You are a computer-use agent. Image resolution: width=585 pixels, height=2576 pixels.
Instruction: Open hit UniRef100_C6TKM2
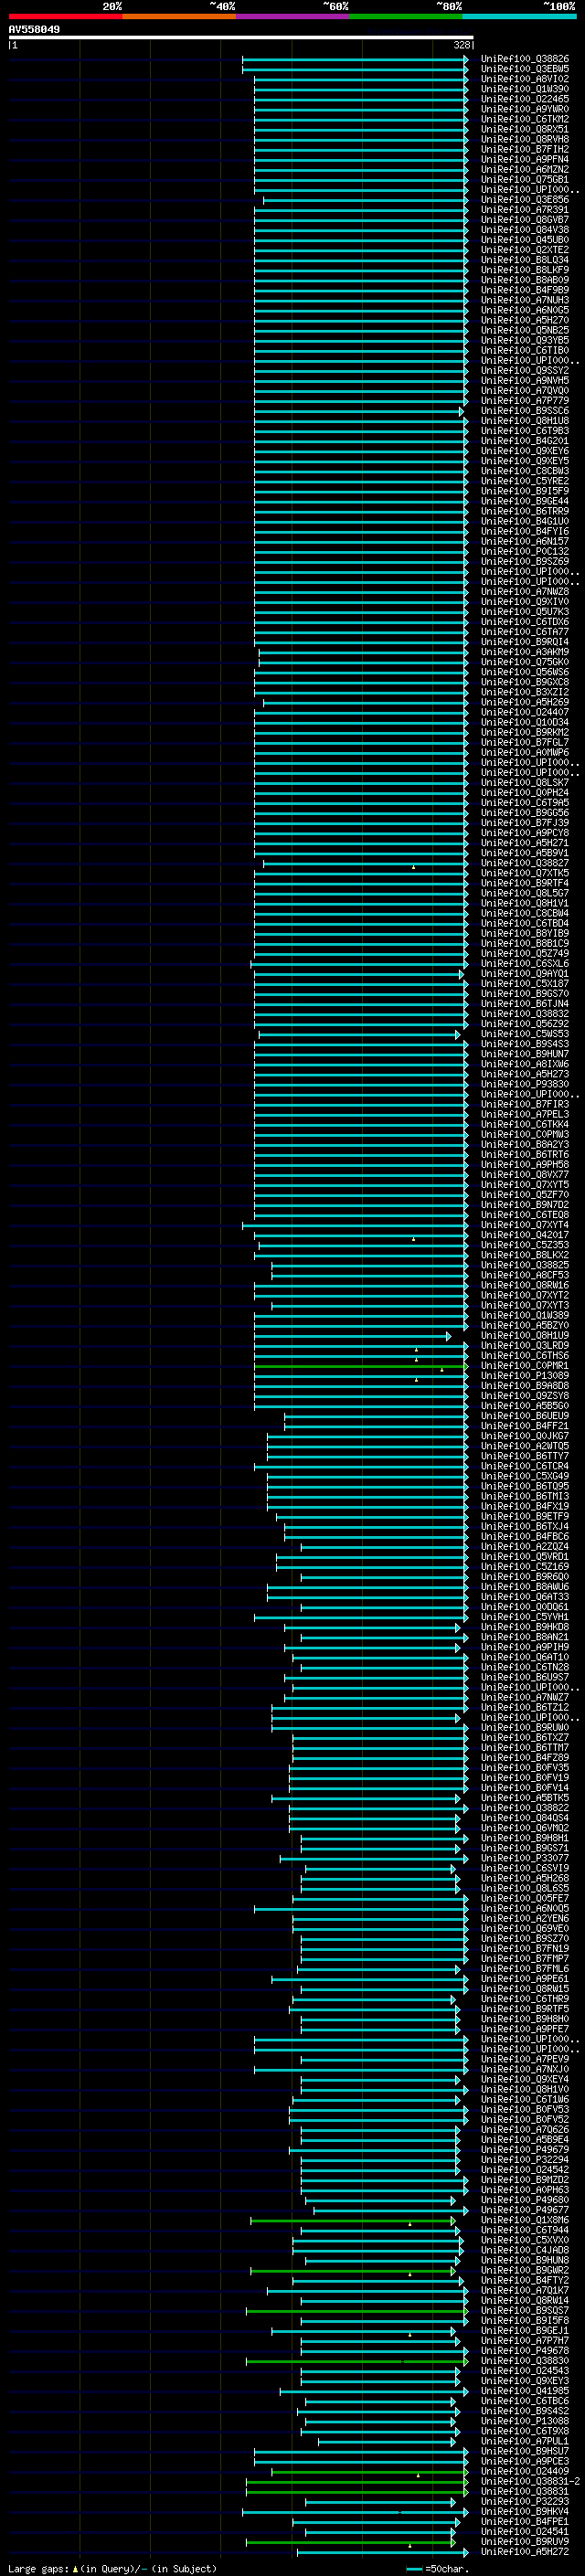(x=525, y=119)
